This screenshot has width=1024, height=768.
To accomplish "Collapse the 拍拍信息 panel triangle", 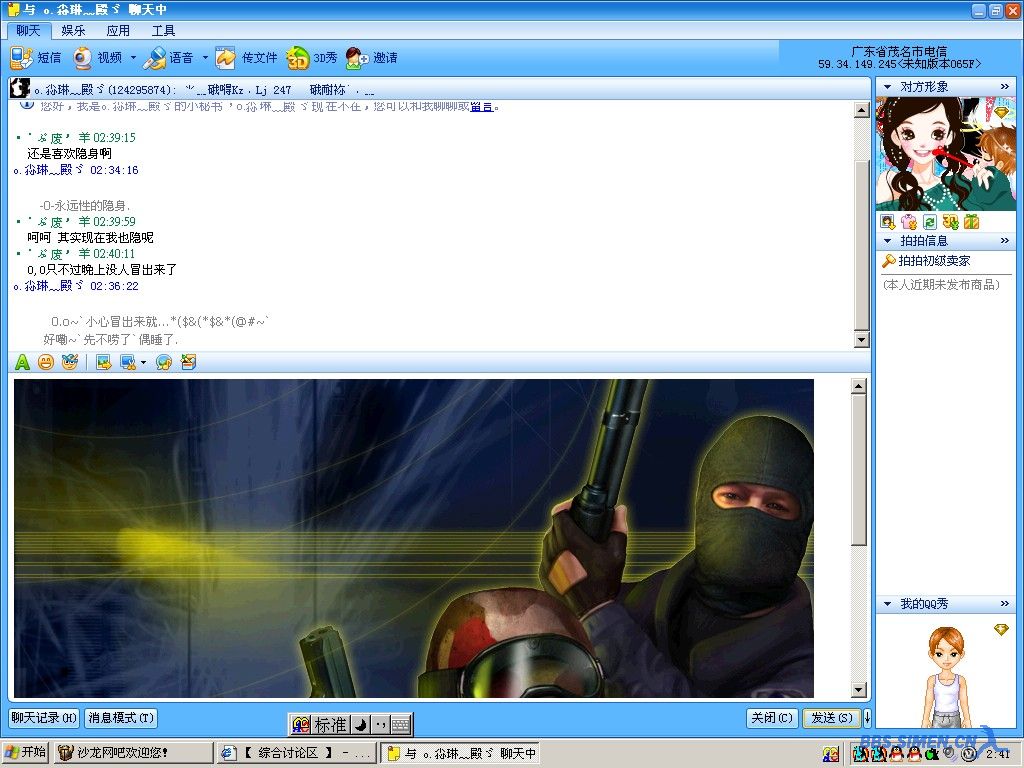I will point(887,241).
